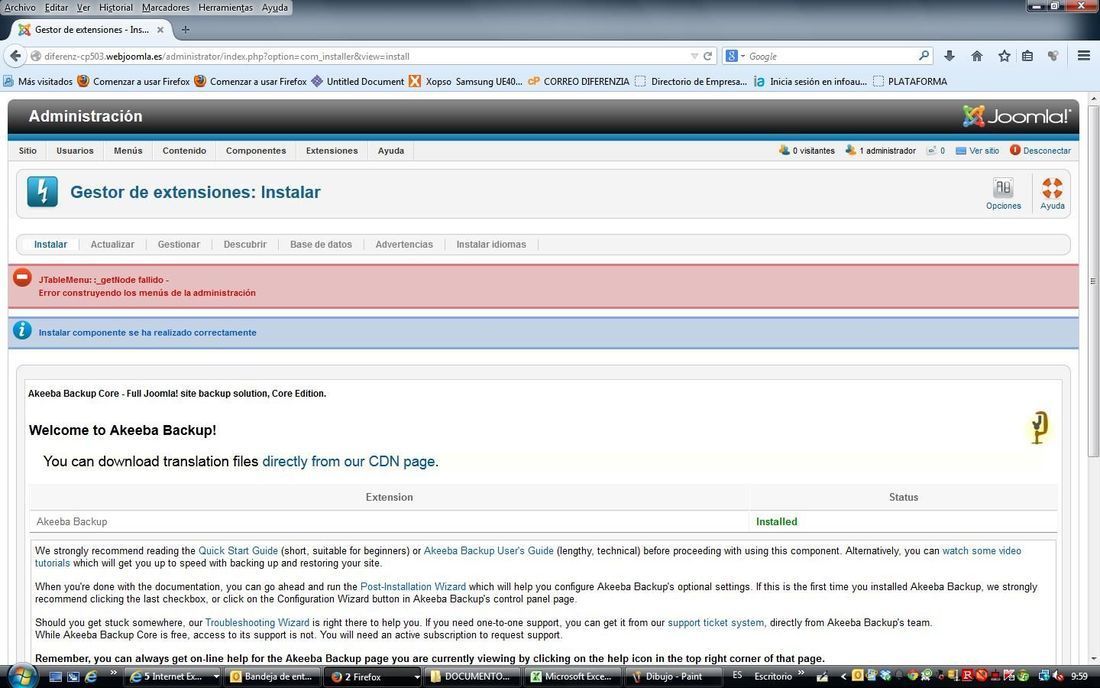Switch to the Base de datos tab

point(321,245)
